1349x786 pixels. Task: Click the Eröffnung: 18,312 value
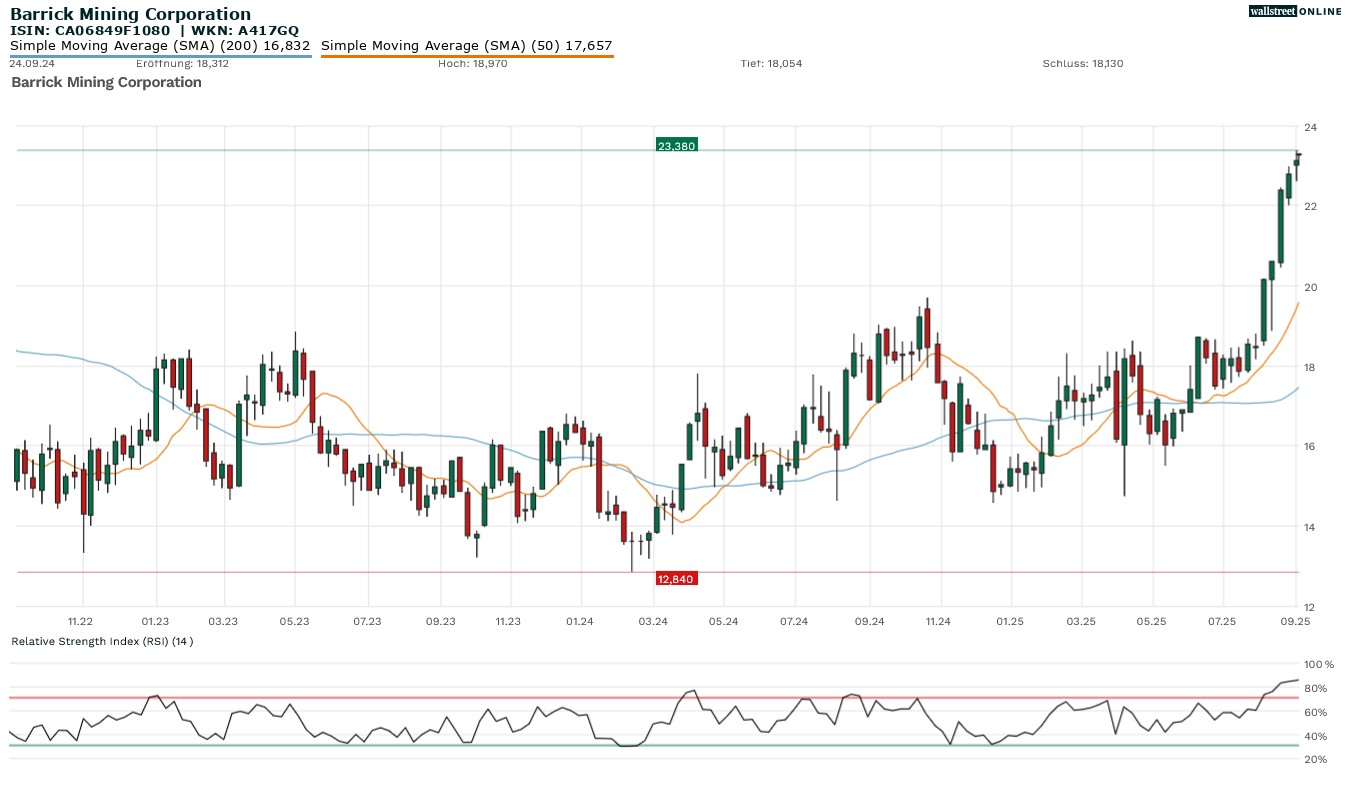(x=183, y=64)
